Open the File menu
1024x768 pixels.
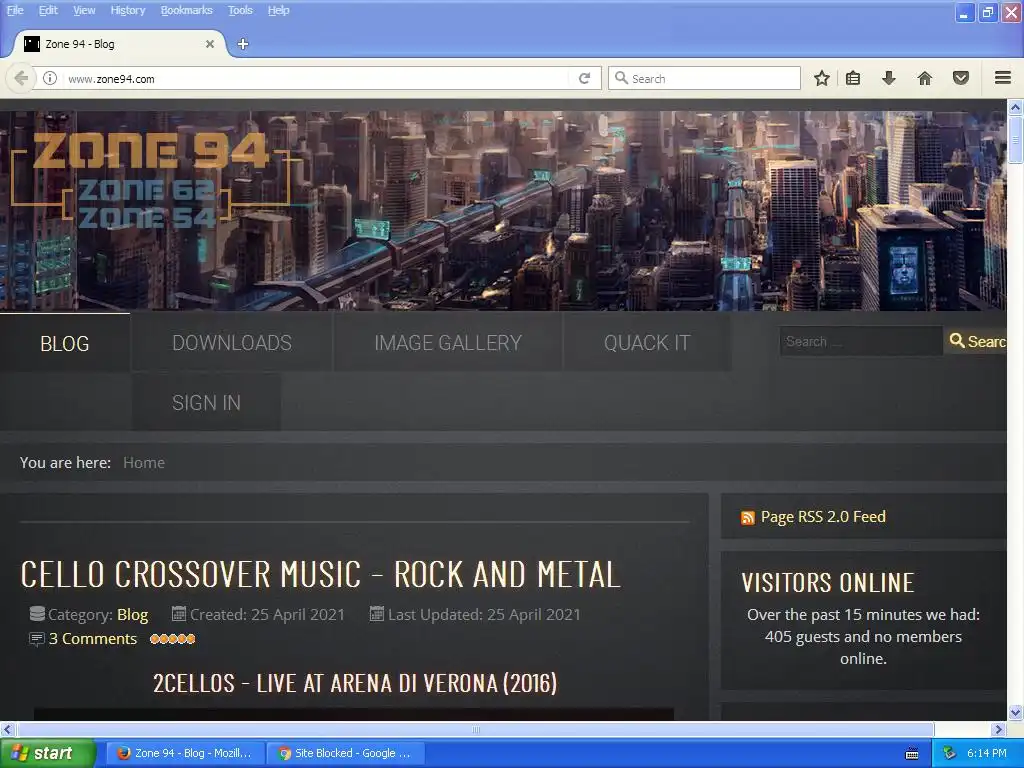tap(15, 10)
